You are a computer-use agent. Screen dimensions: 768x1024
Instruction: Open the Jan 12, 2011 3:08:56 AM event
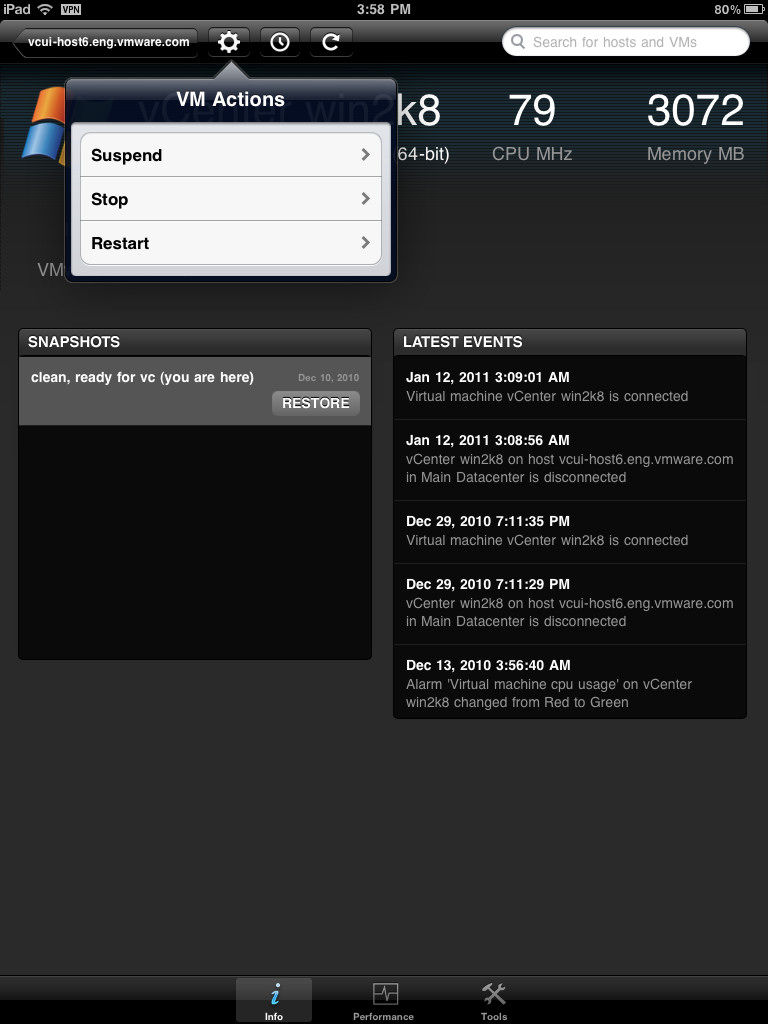[569, 460]
